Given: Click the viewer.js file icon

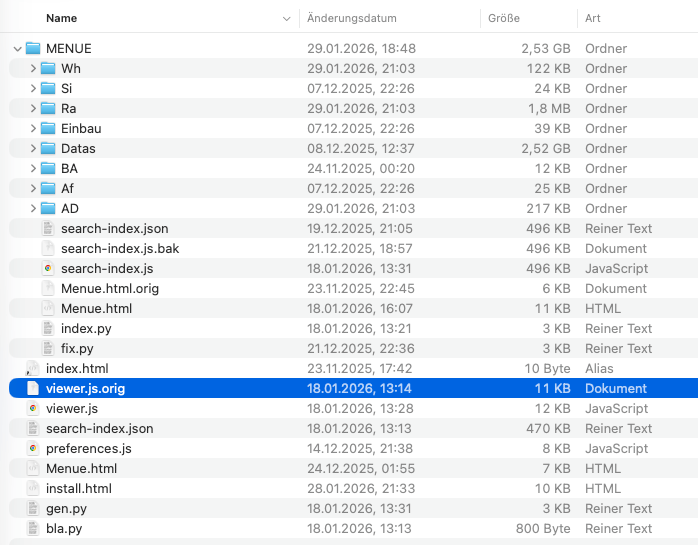Looking at the screenshot, I should click(33, 408).
